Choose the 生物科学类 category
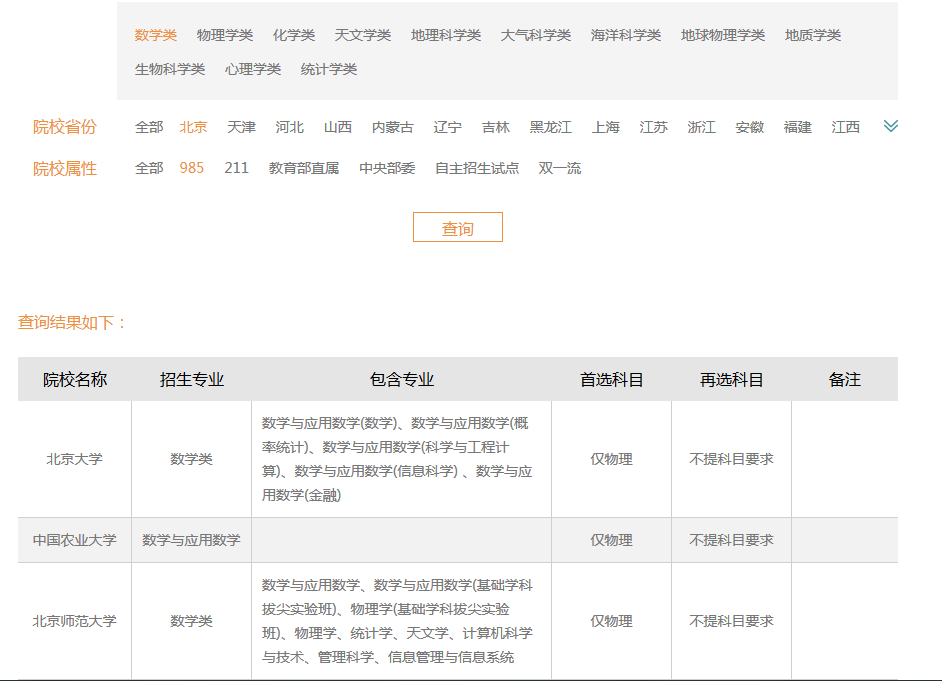Image resolution: width=942 pixels, height=681 pixels. tap(170, 70)
